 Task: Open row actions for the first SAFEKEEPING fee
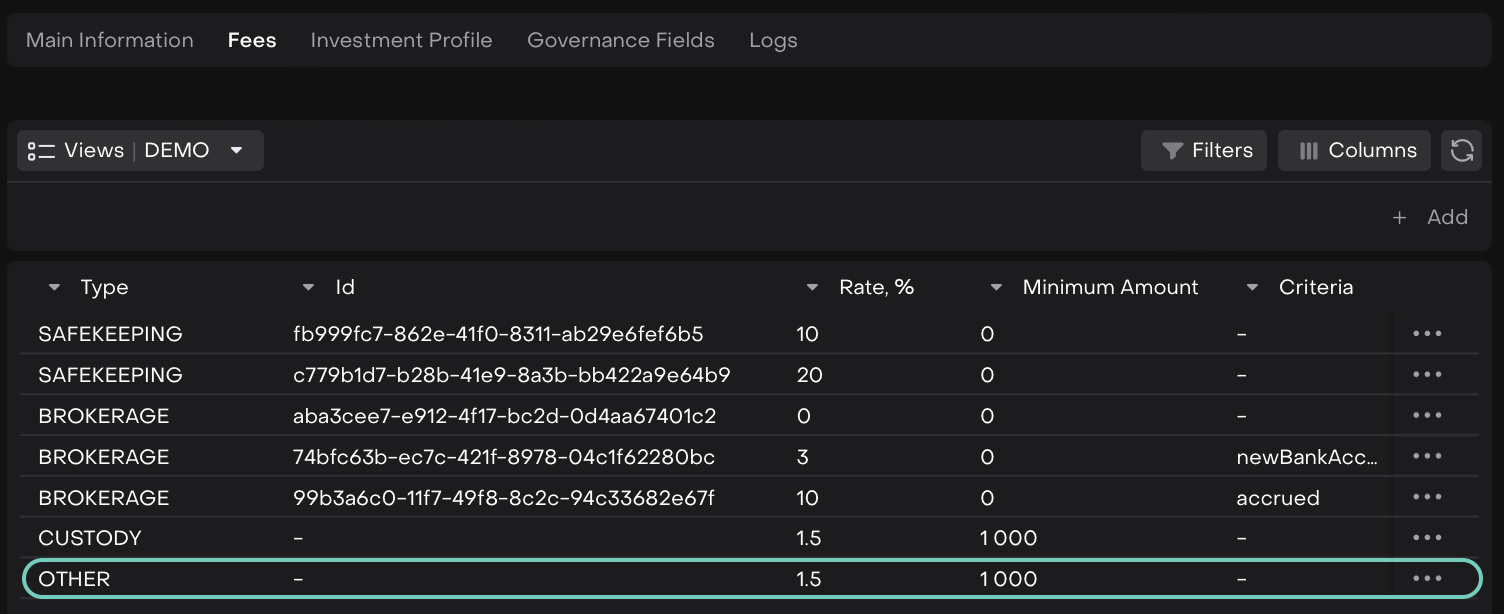pyautogui.click(x=1427, y=334)
